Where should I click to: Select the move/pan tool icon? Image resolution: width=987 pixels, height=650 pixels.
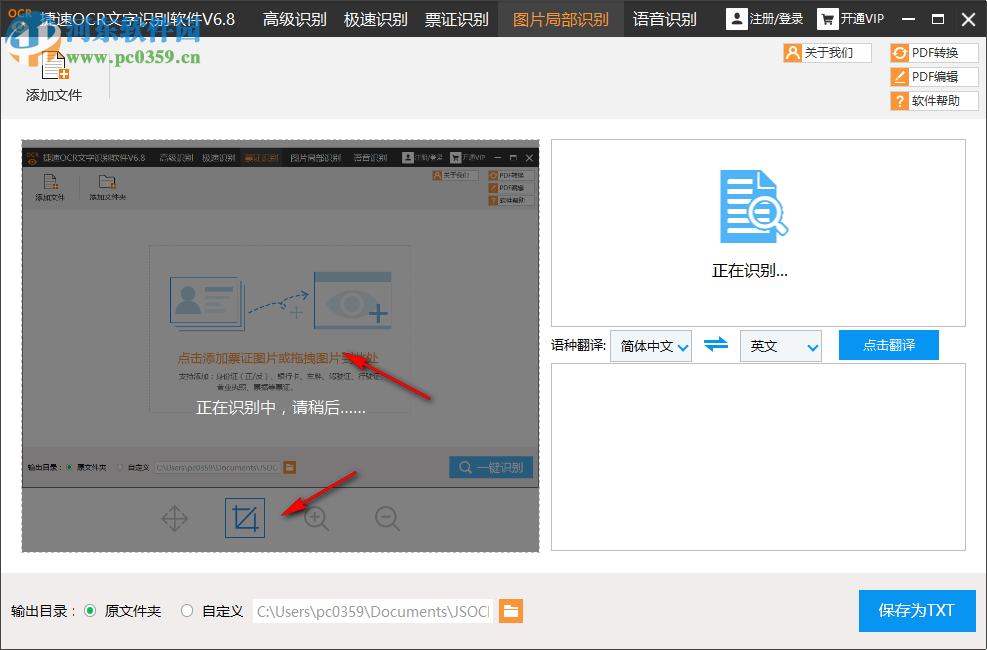click(x=174, y=518)
